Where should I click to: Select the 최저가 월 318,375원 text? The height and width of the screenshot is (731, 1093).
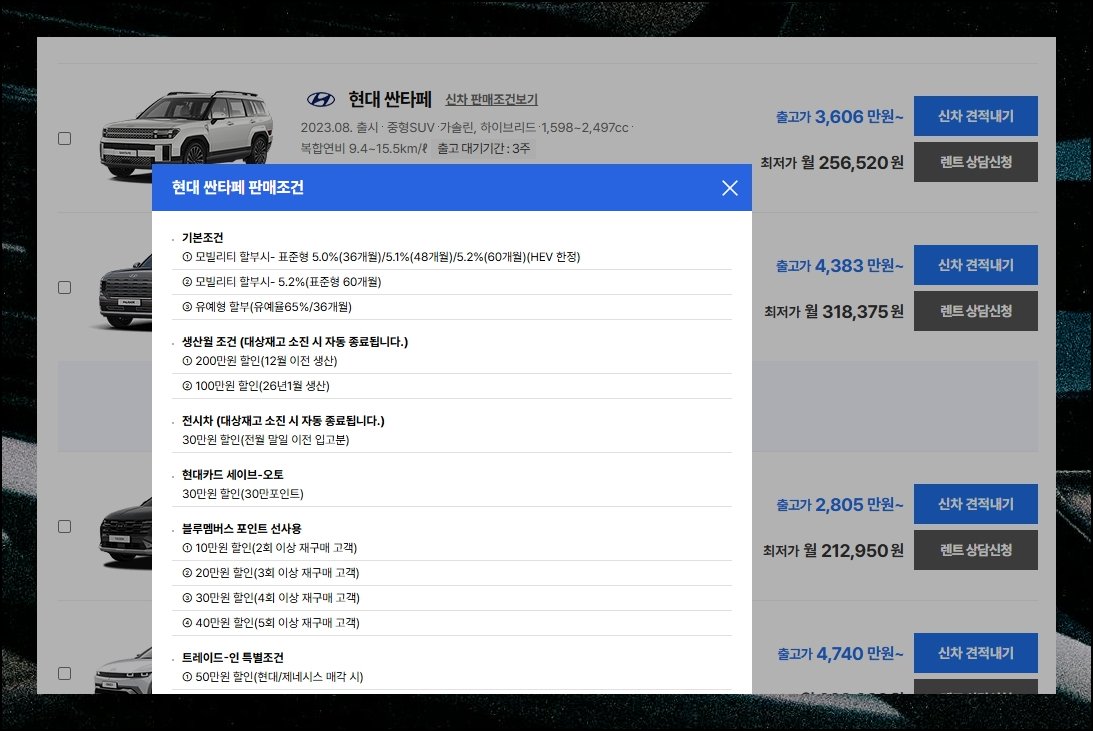(x=834, y=311)
